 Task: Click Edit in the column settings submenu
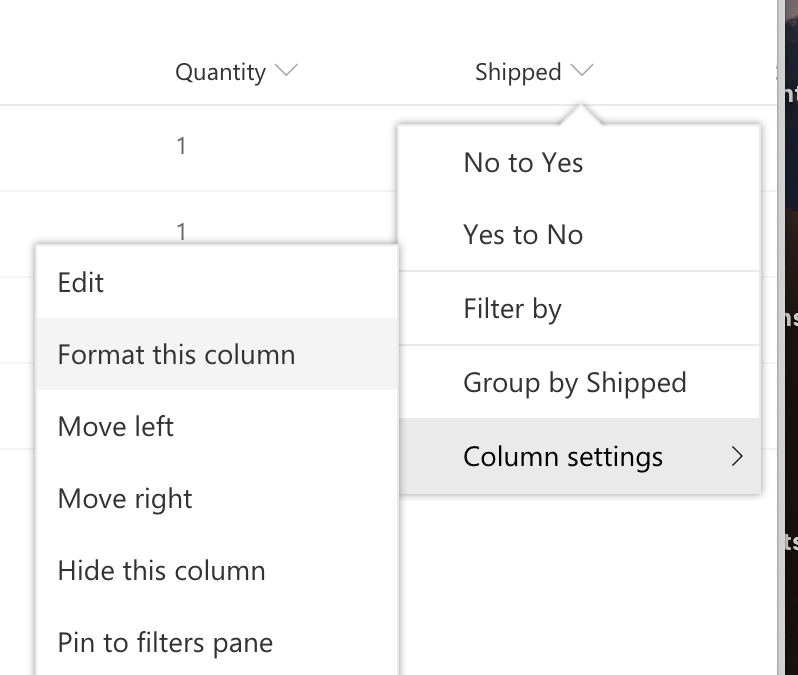pos(81,283)
